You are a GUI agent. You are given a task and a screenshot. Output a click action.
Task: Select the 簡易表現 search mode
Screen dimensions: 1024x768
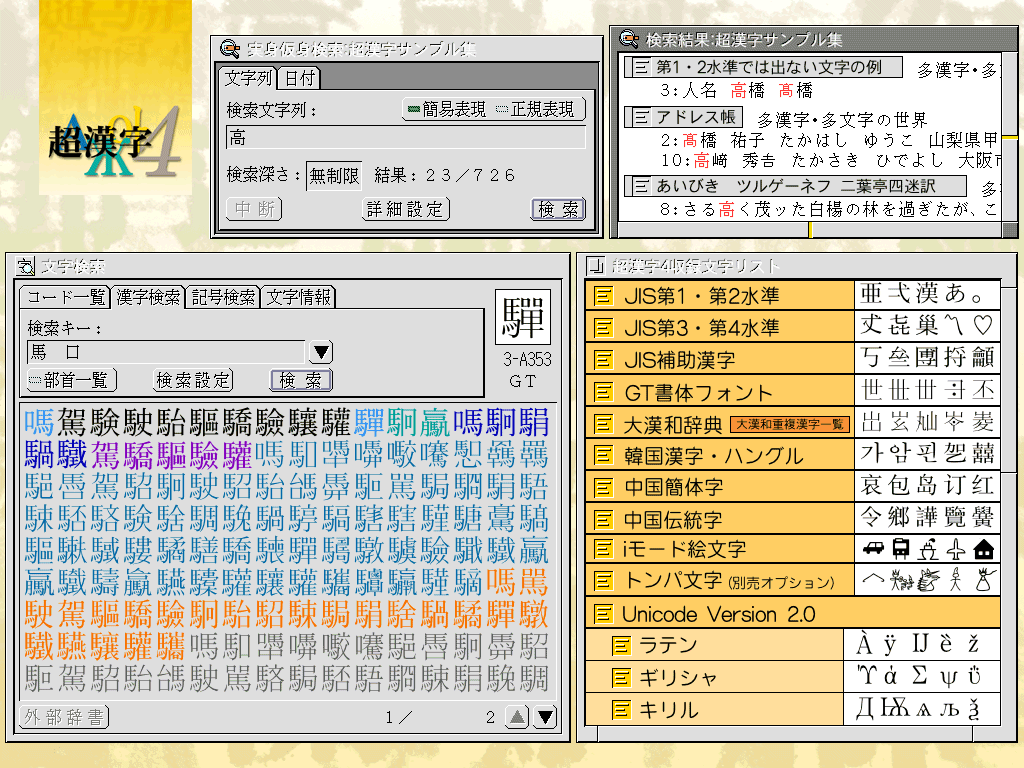tap(447, 109)
